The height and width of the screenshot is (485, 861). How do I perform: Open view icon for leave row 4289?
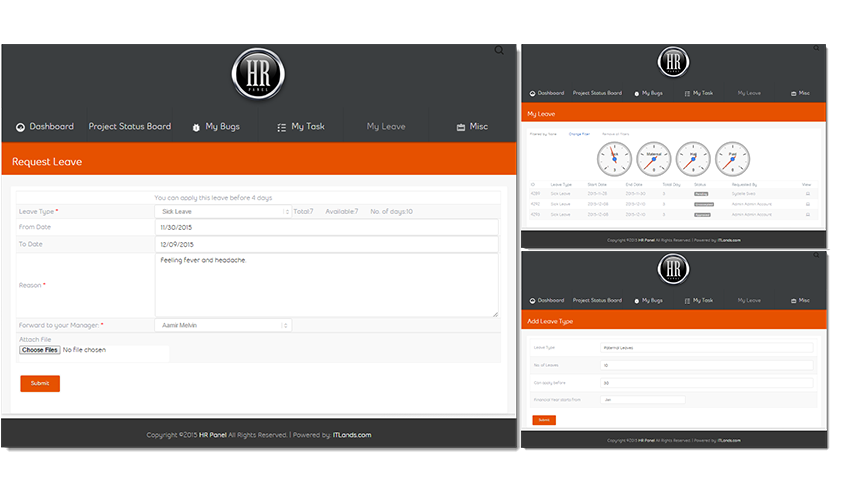(x=808, y=194)
